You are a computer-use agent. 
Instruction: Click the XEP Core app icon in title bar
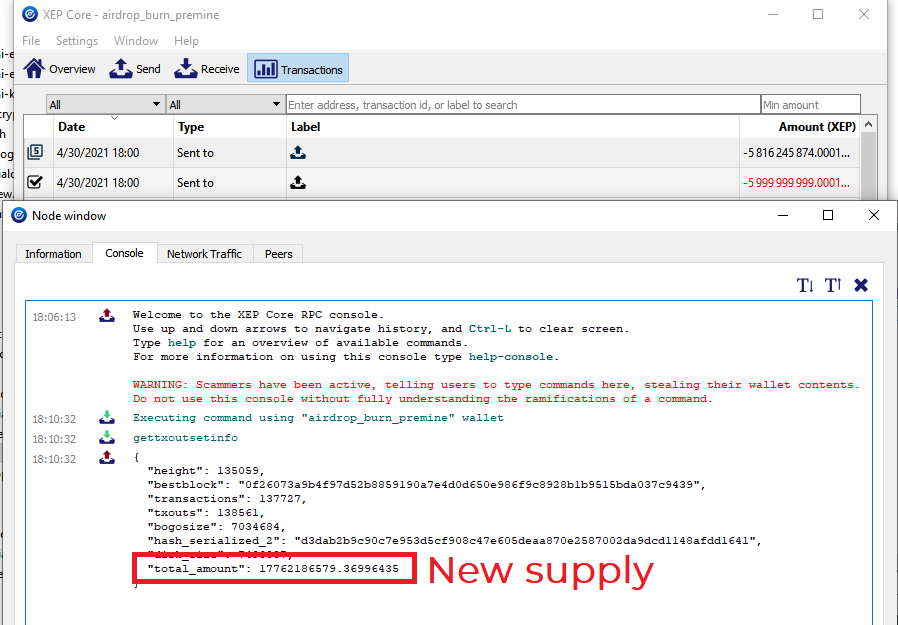point(30,14)
